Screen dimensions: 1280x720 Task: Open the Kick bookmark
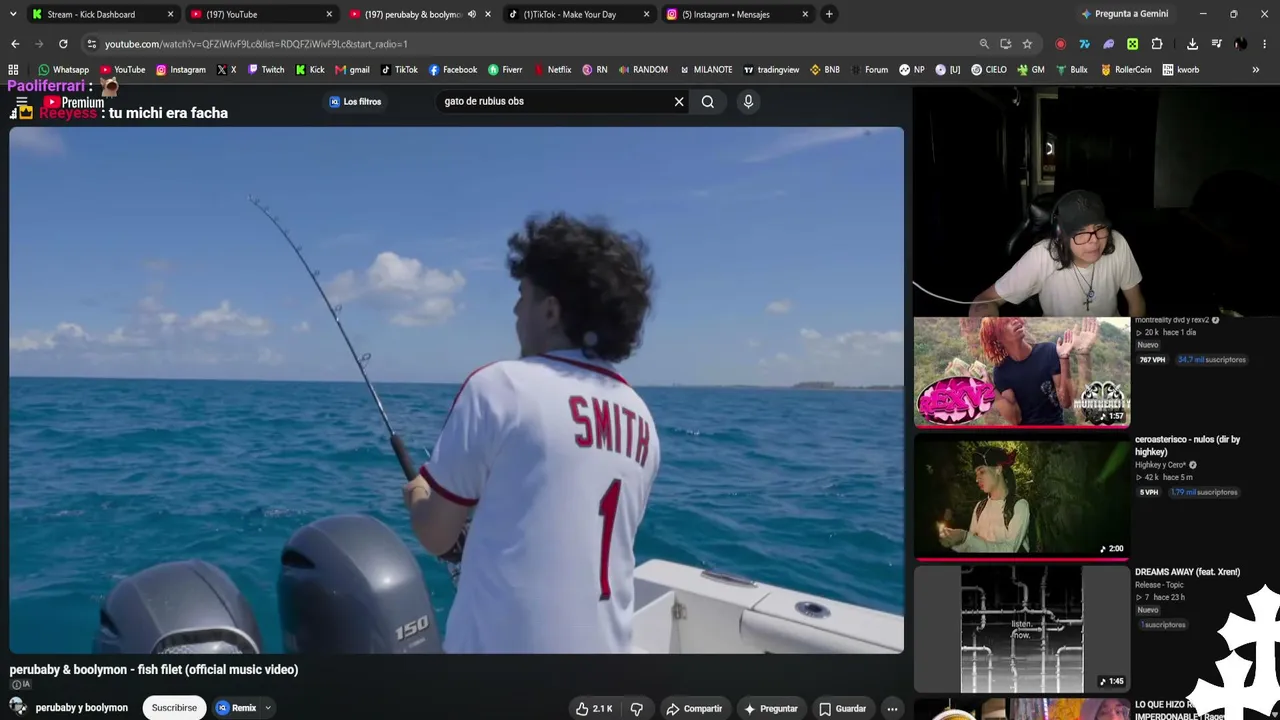point(310,70)
